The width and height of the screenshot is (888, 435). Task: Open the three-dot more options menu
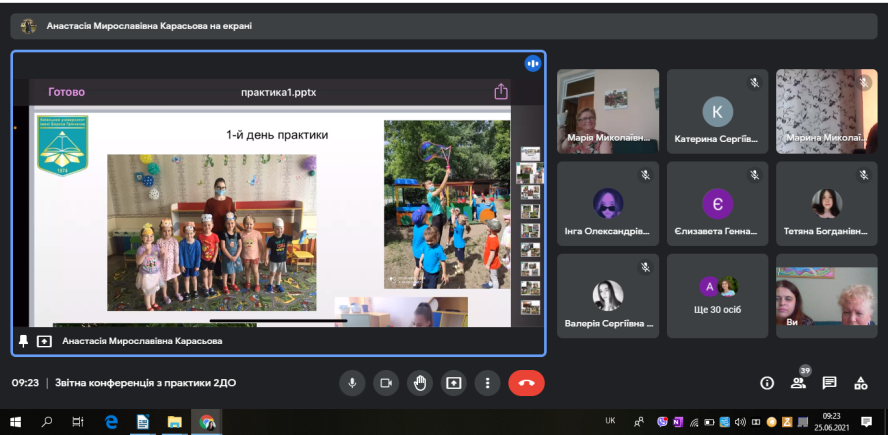coord(487,382)
